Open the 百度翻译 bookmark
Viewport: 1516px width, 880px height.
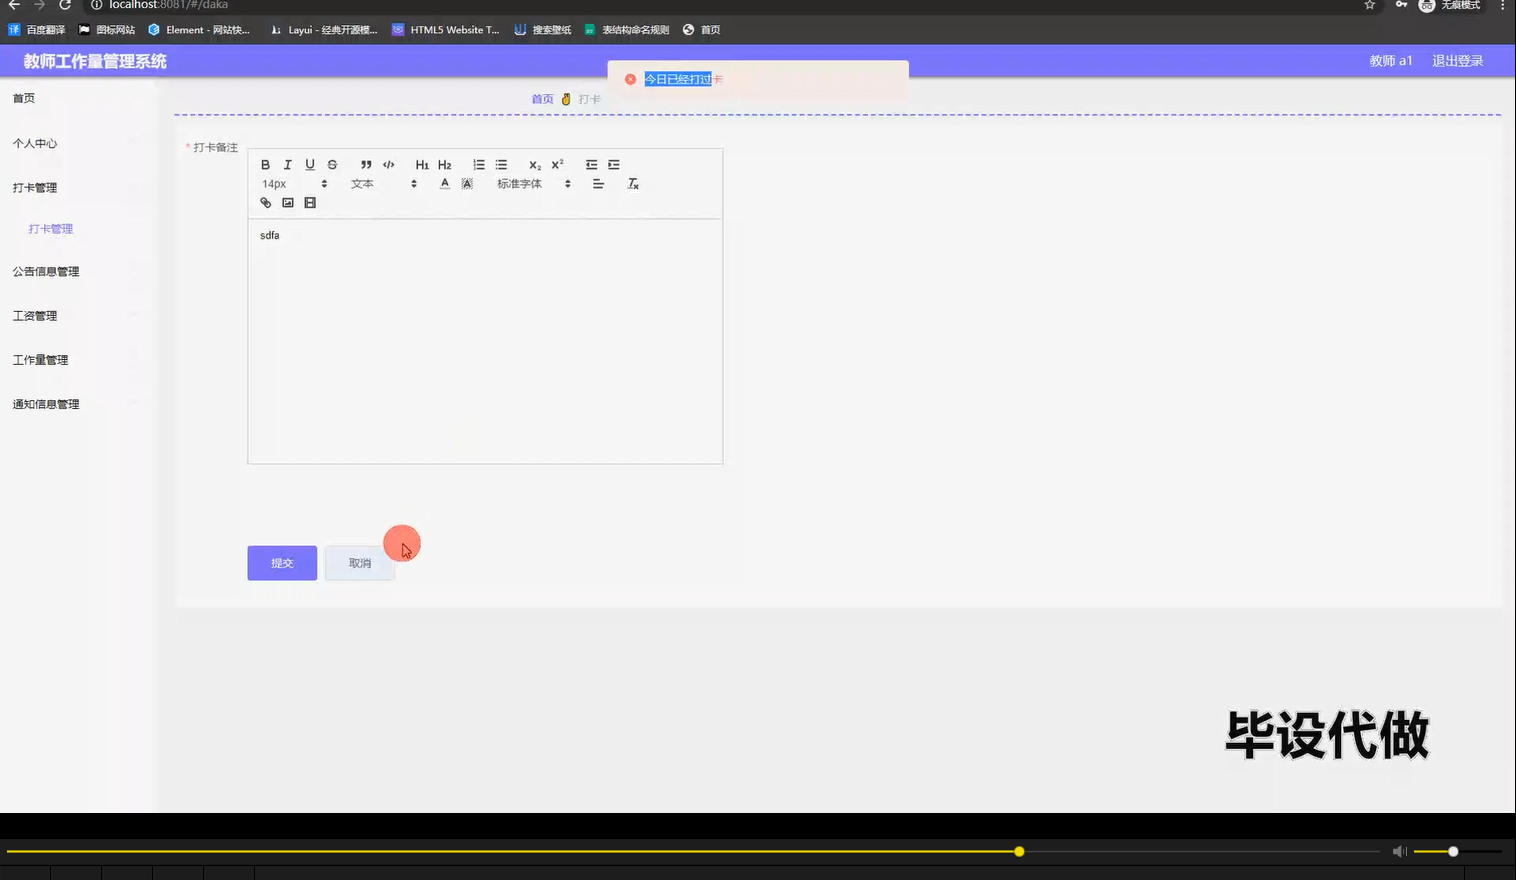(x=37, y=30)
